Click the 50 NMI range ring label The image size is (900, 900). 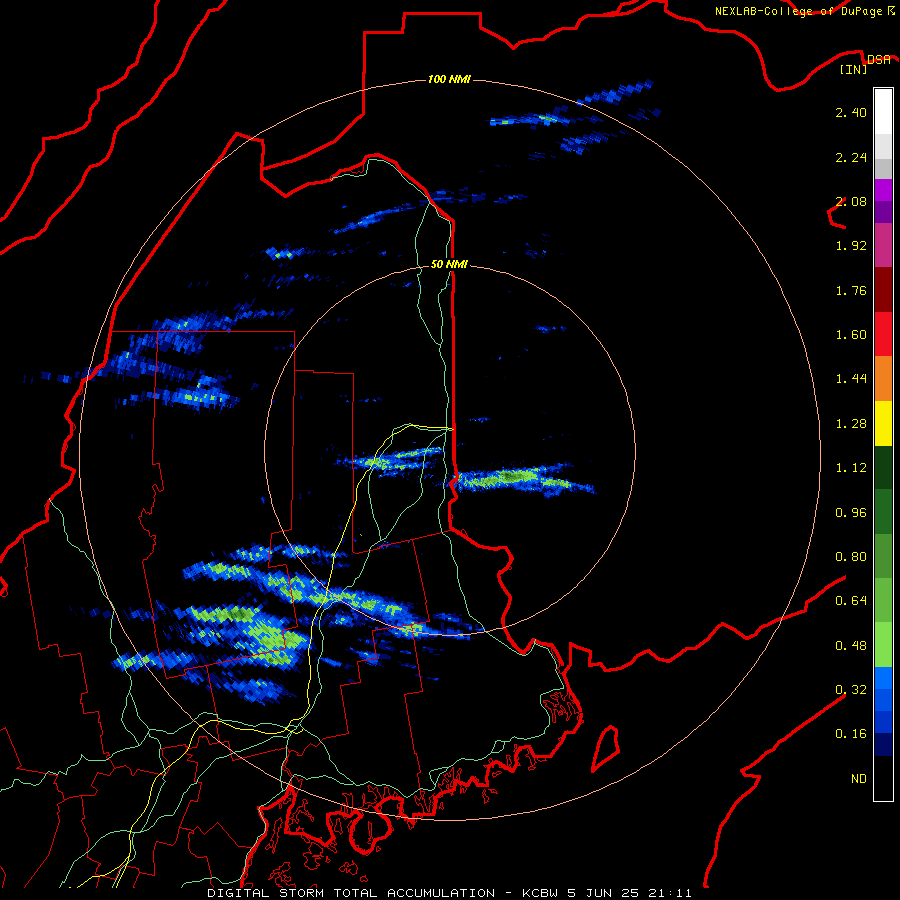click(x=449, y=264)
